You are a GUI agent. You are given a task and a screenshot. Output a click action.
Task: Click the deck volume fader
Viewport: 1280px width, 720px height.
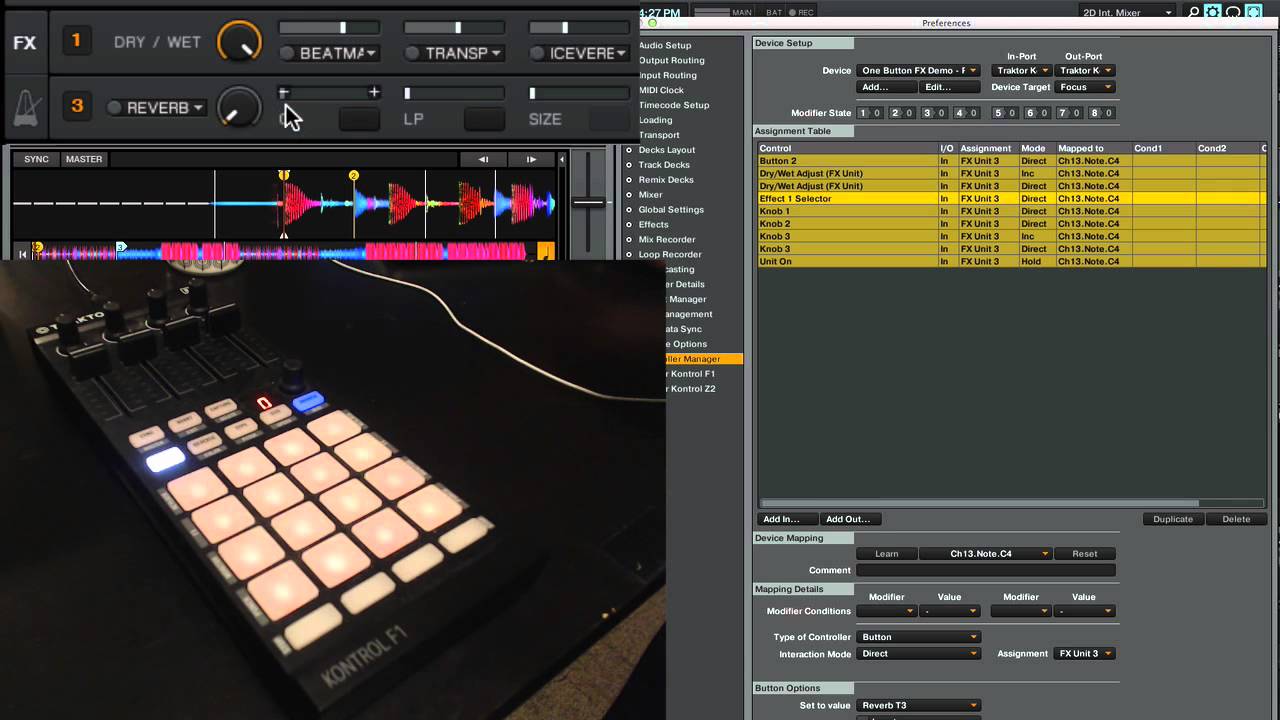click(x=588, y=203)
